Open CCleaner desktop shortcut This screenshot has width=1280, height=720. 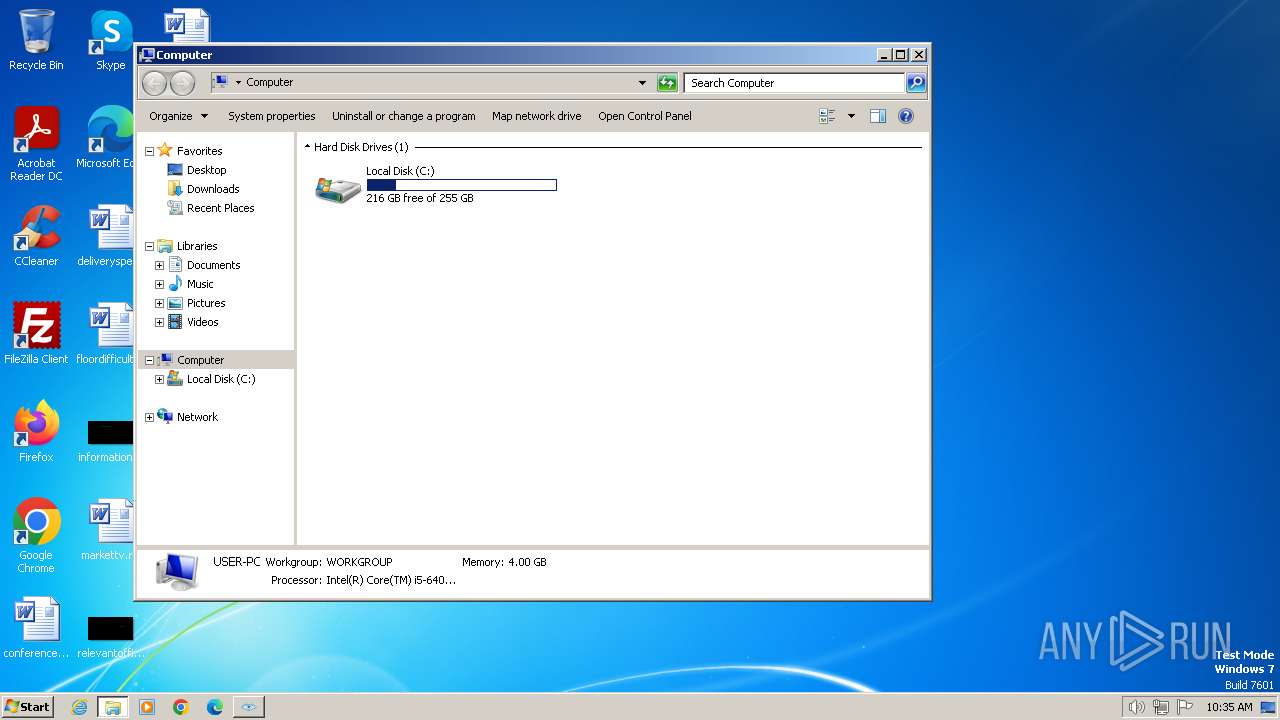(36, 236)
